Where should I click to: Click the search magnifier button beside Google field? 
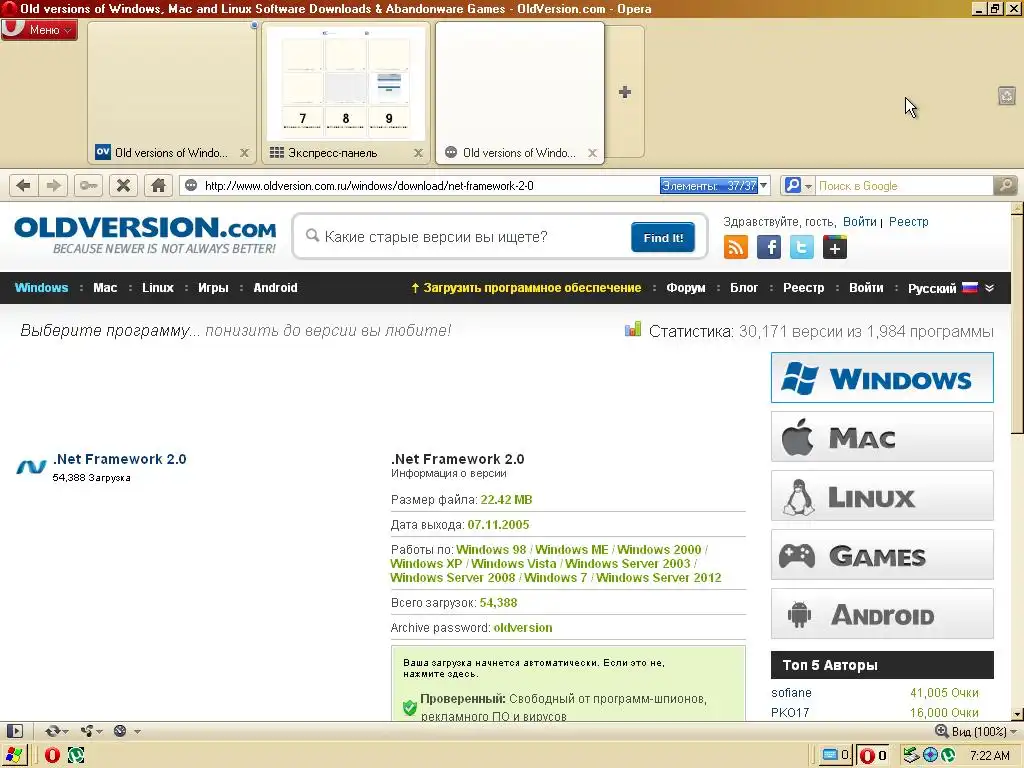click(x=1005, y=186)
